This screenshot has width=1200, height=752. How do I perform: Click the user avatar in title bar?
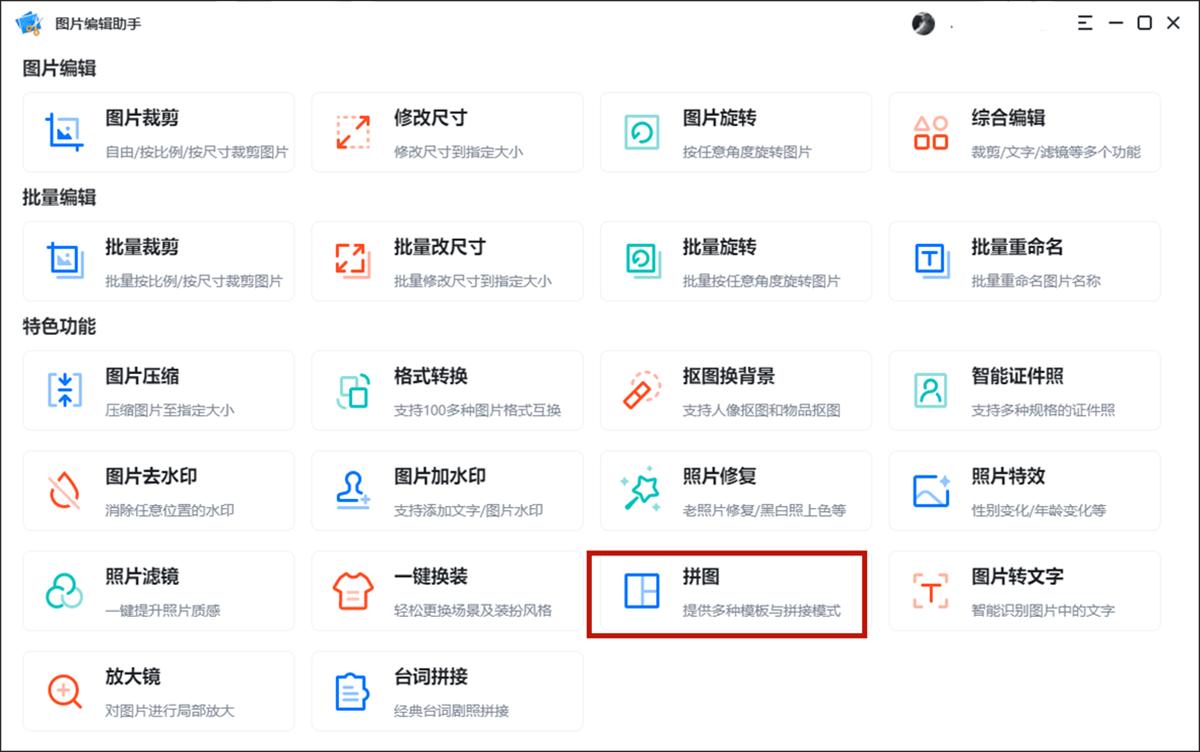[x=922, y=24]
